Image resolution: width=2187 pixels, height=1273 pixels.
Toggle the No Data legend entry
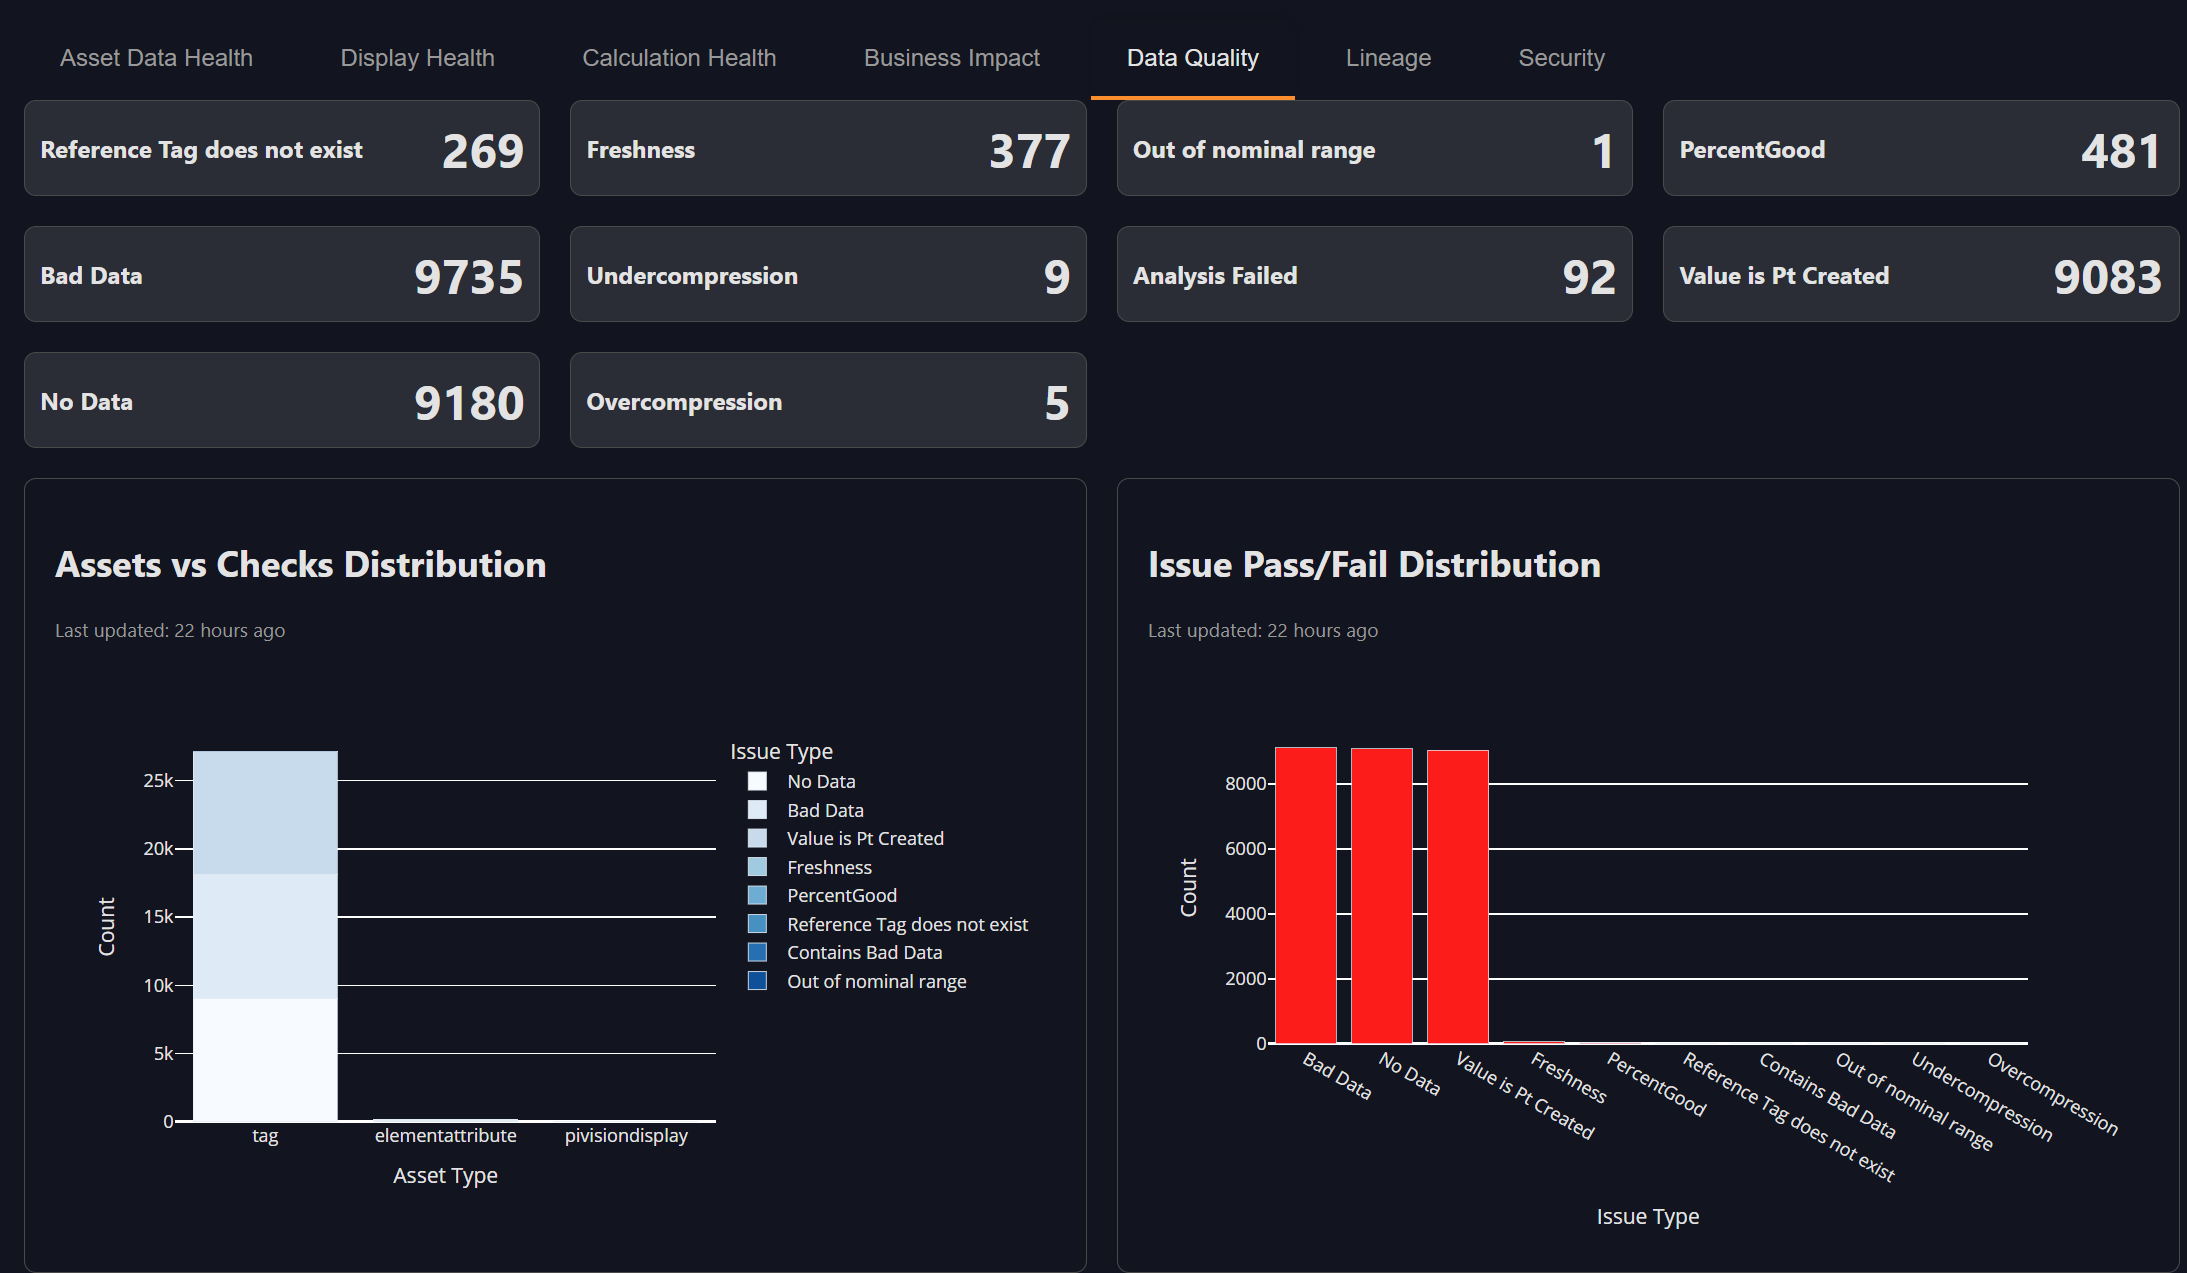coord(820,781)
